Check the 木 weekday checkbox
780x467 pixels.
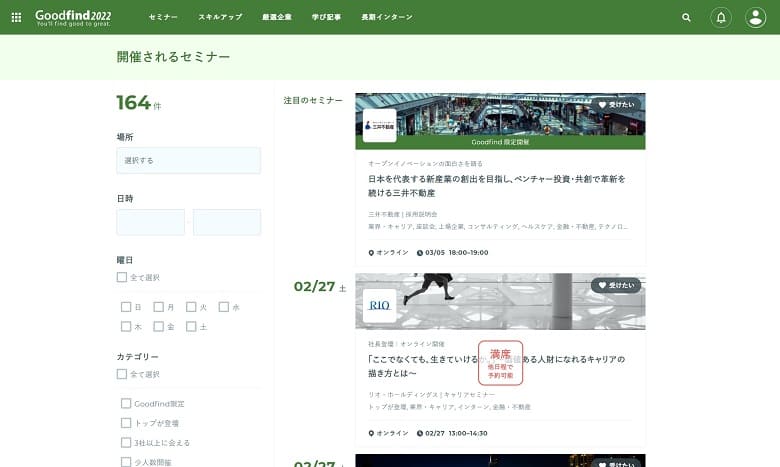click(x=126, y=326)
